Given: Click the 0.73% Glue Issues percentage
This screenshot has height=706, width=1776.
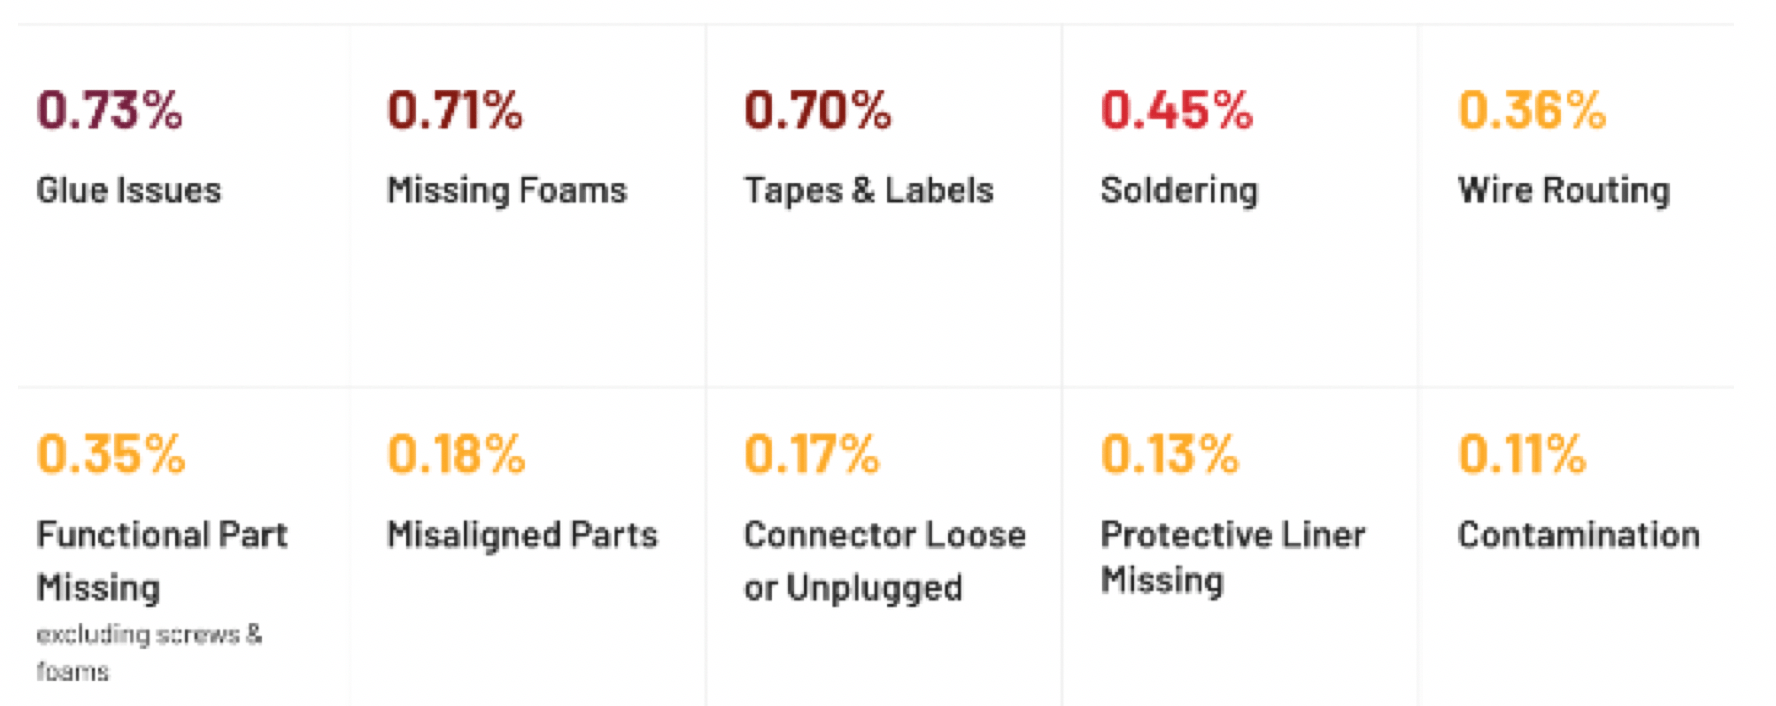Looking at the screenshot, I should tap(110, 110).
